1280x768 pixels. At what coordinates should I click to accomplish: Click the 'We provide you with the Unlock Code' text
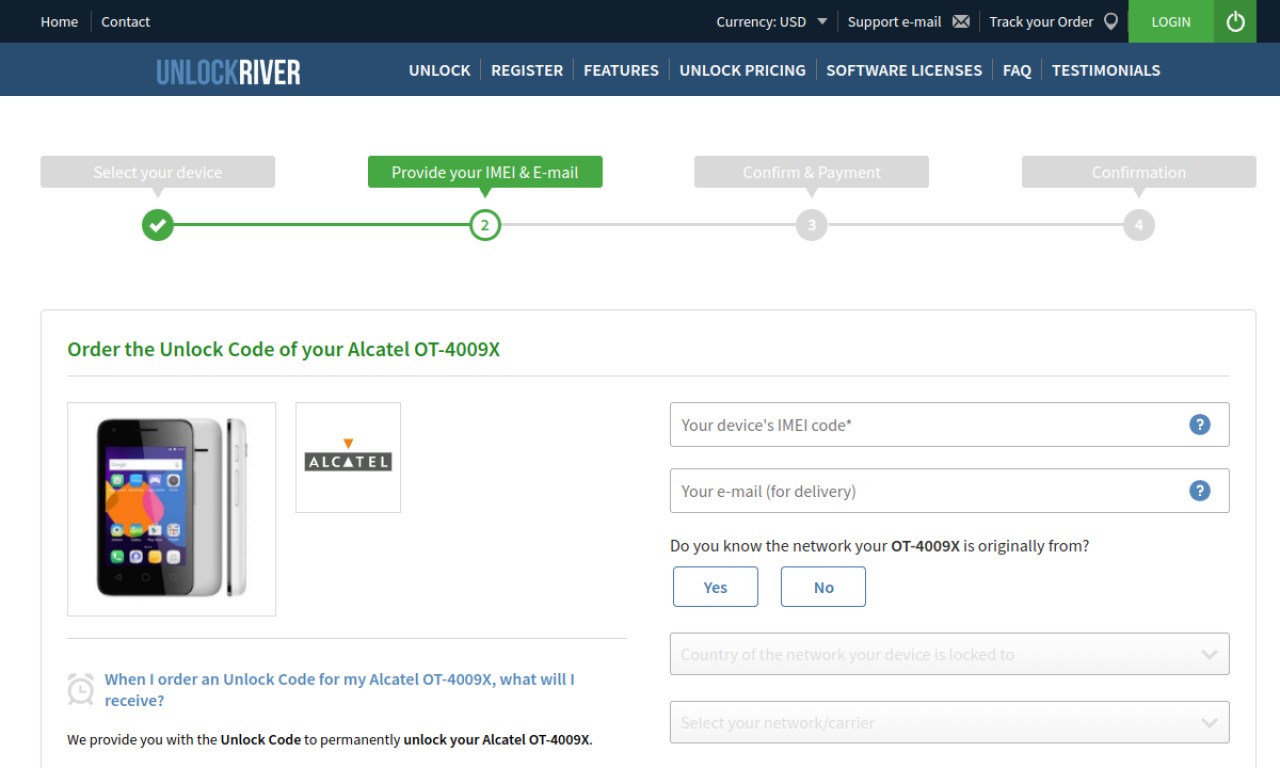pyautogui.click(x=330, y=740)
